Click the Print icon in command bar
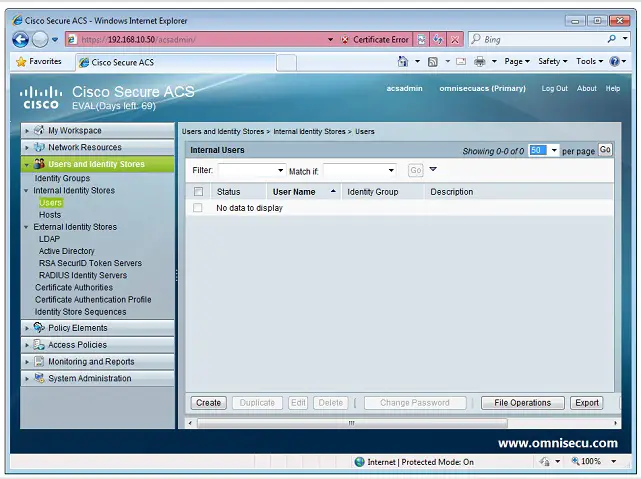641x479 pixels. coord(480,62)
